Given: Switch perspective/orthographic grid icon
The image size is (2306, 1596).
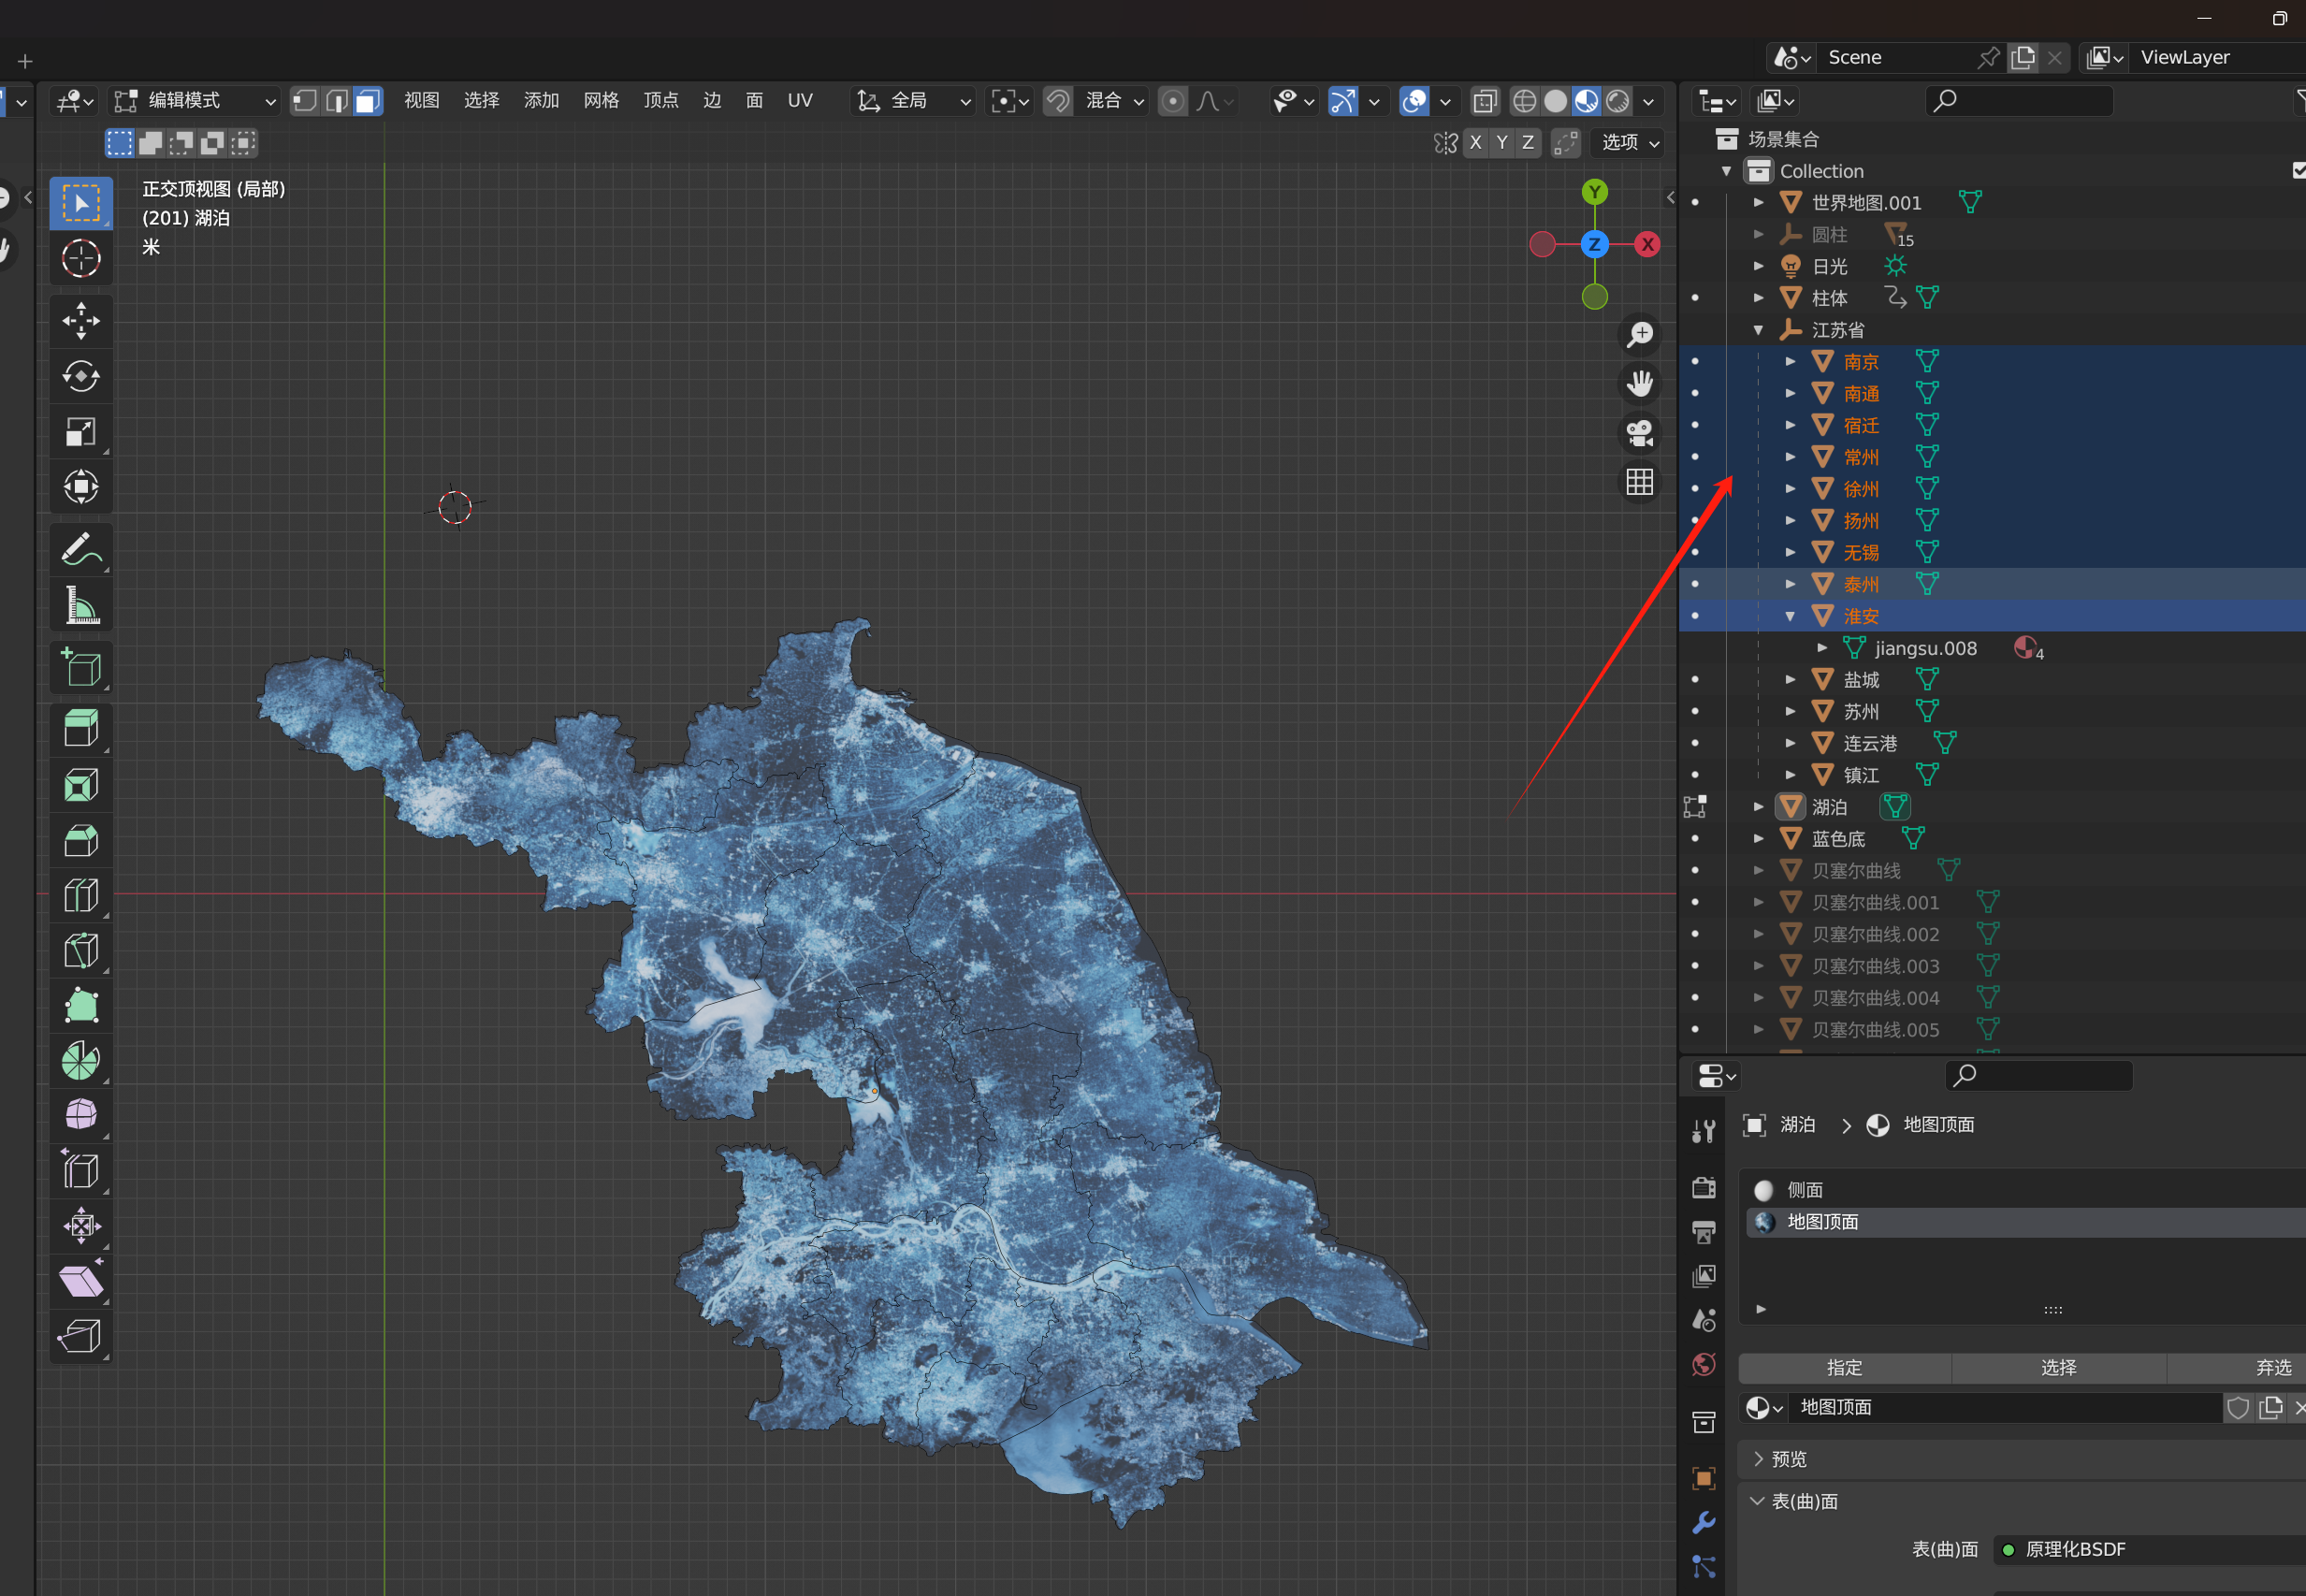Looking at the screenshot, I should pyautogui.click(x=1640, y=482).
